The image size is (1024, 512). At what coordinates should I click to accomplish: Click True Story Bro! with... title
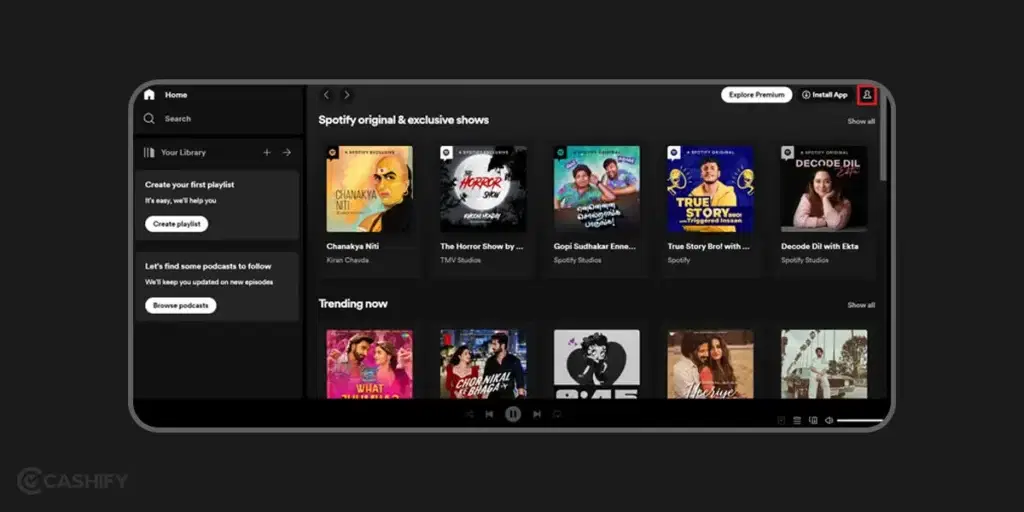coord(709,246)
